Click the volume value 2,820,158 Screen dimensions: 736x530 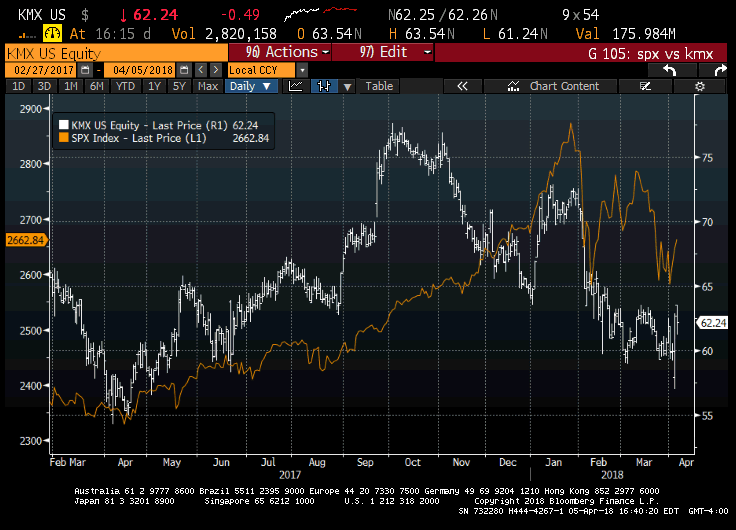point(241,34)
